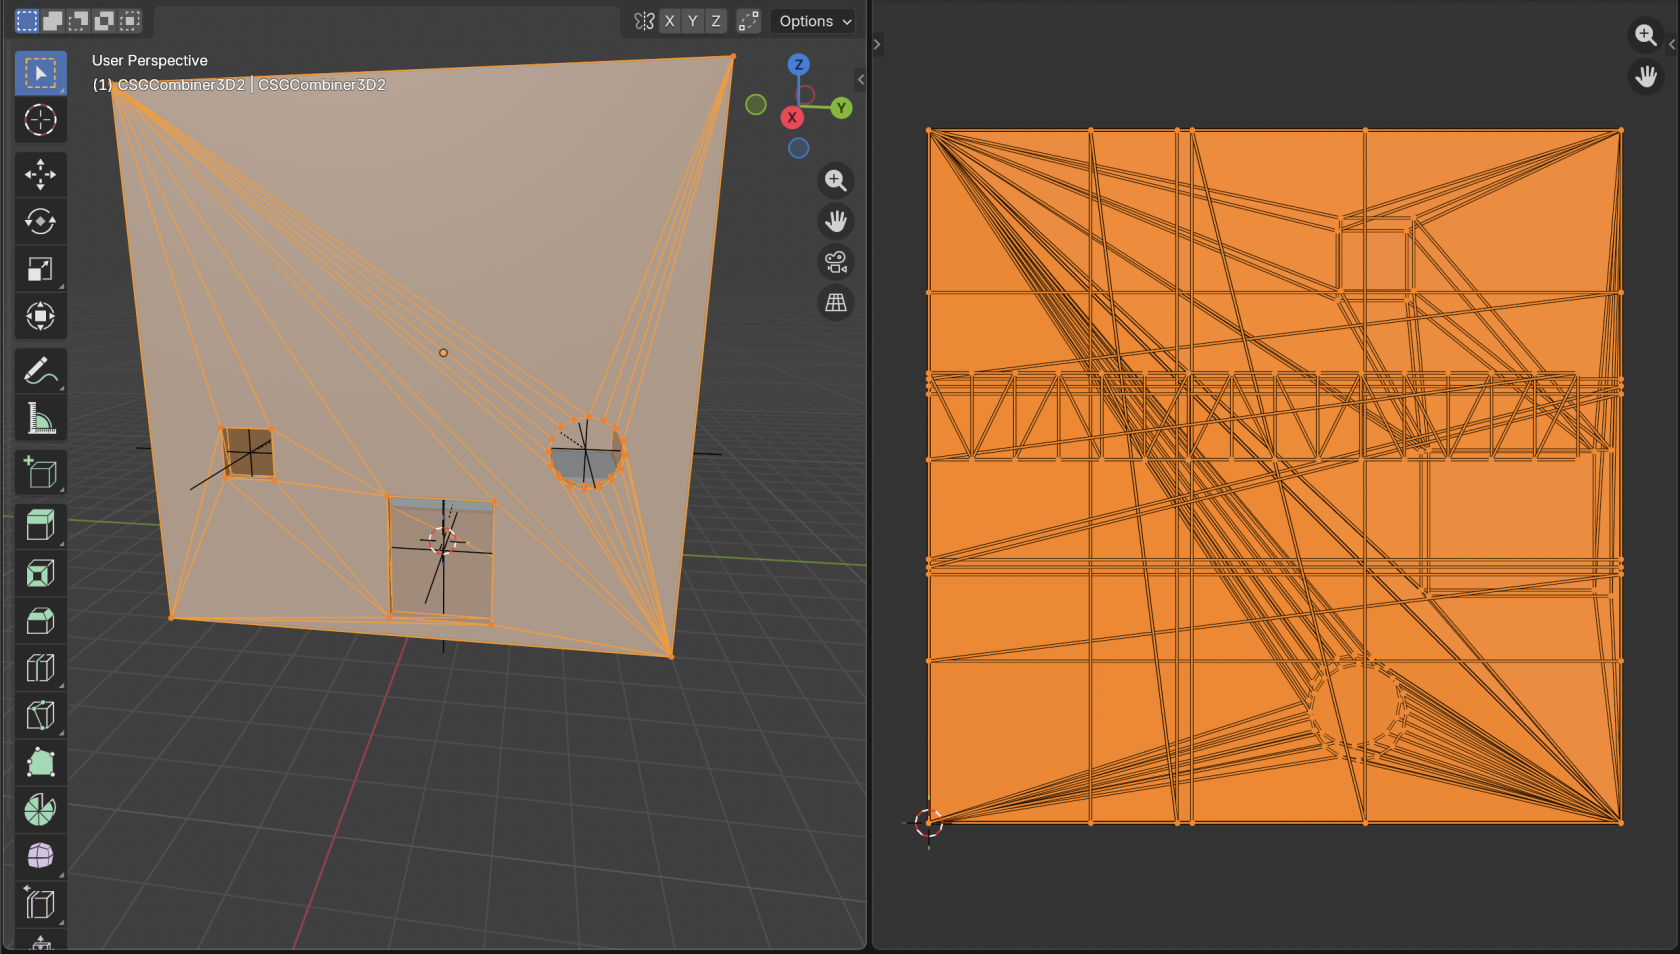Toggle Y-axis mirror in the header

click(691, 20)
